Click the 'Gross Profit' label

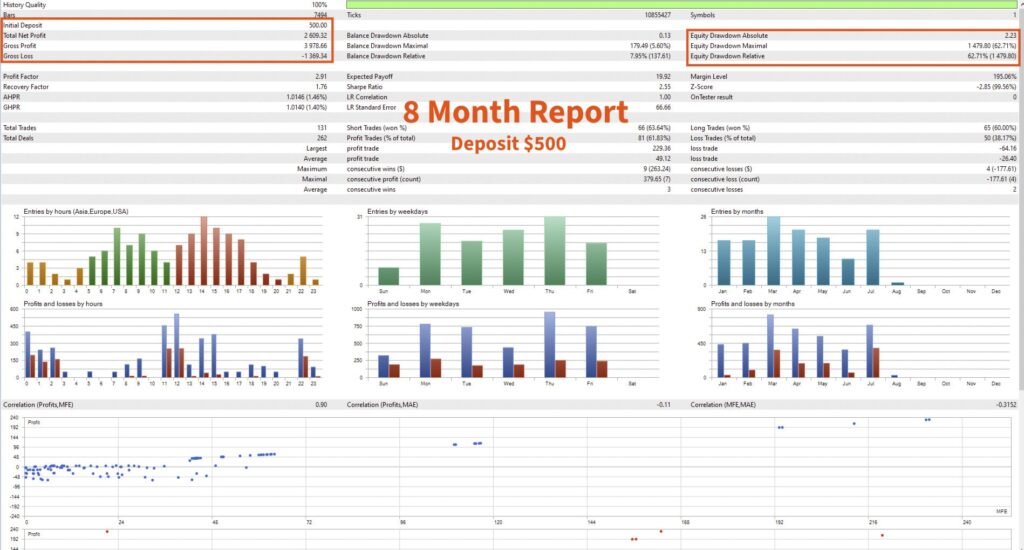point(20,46)
